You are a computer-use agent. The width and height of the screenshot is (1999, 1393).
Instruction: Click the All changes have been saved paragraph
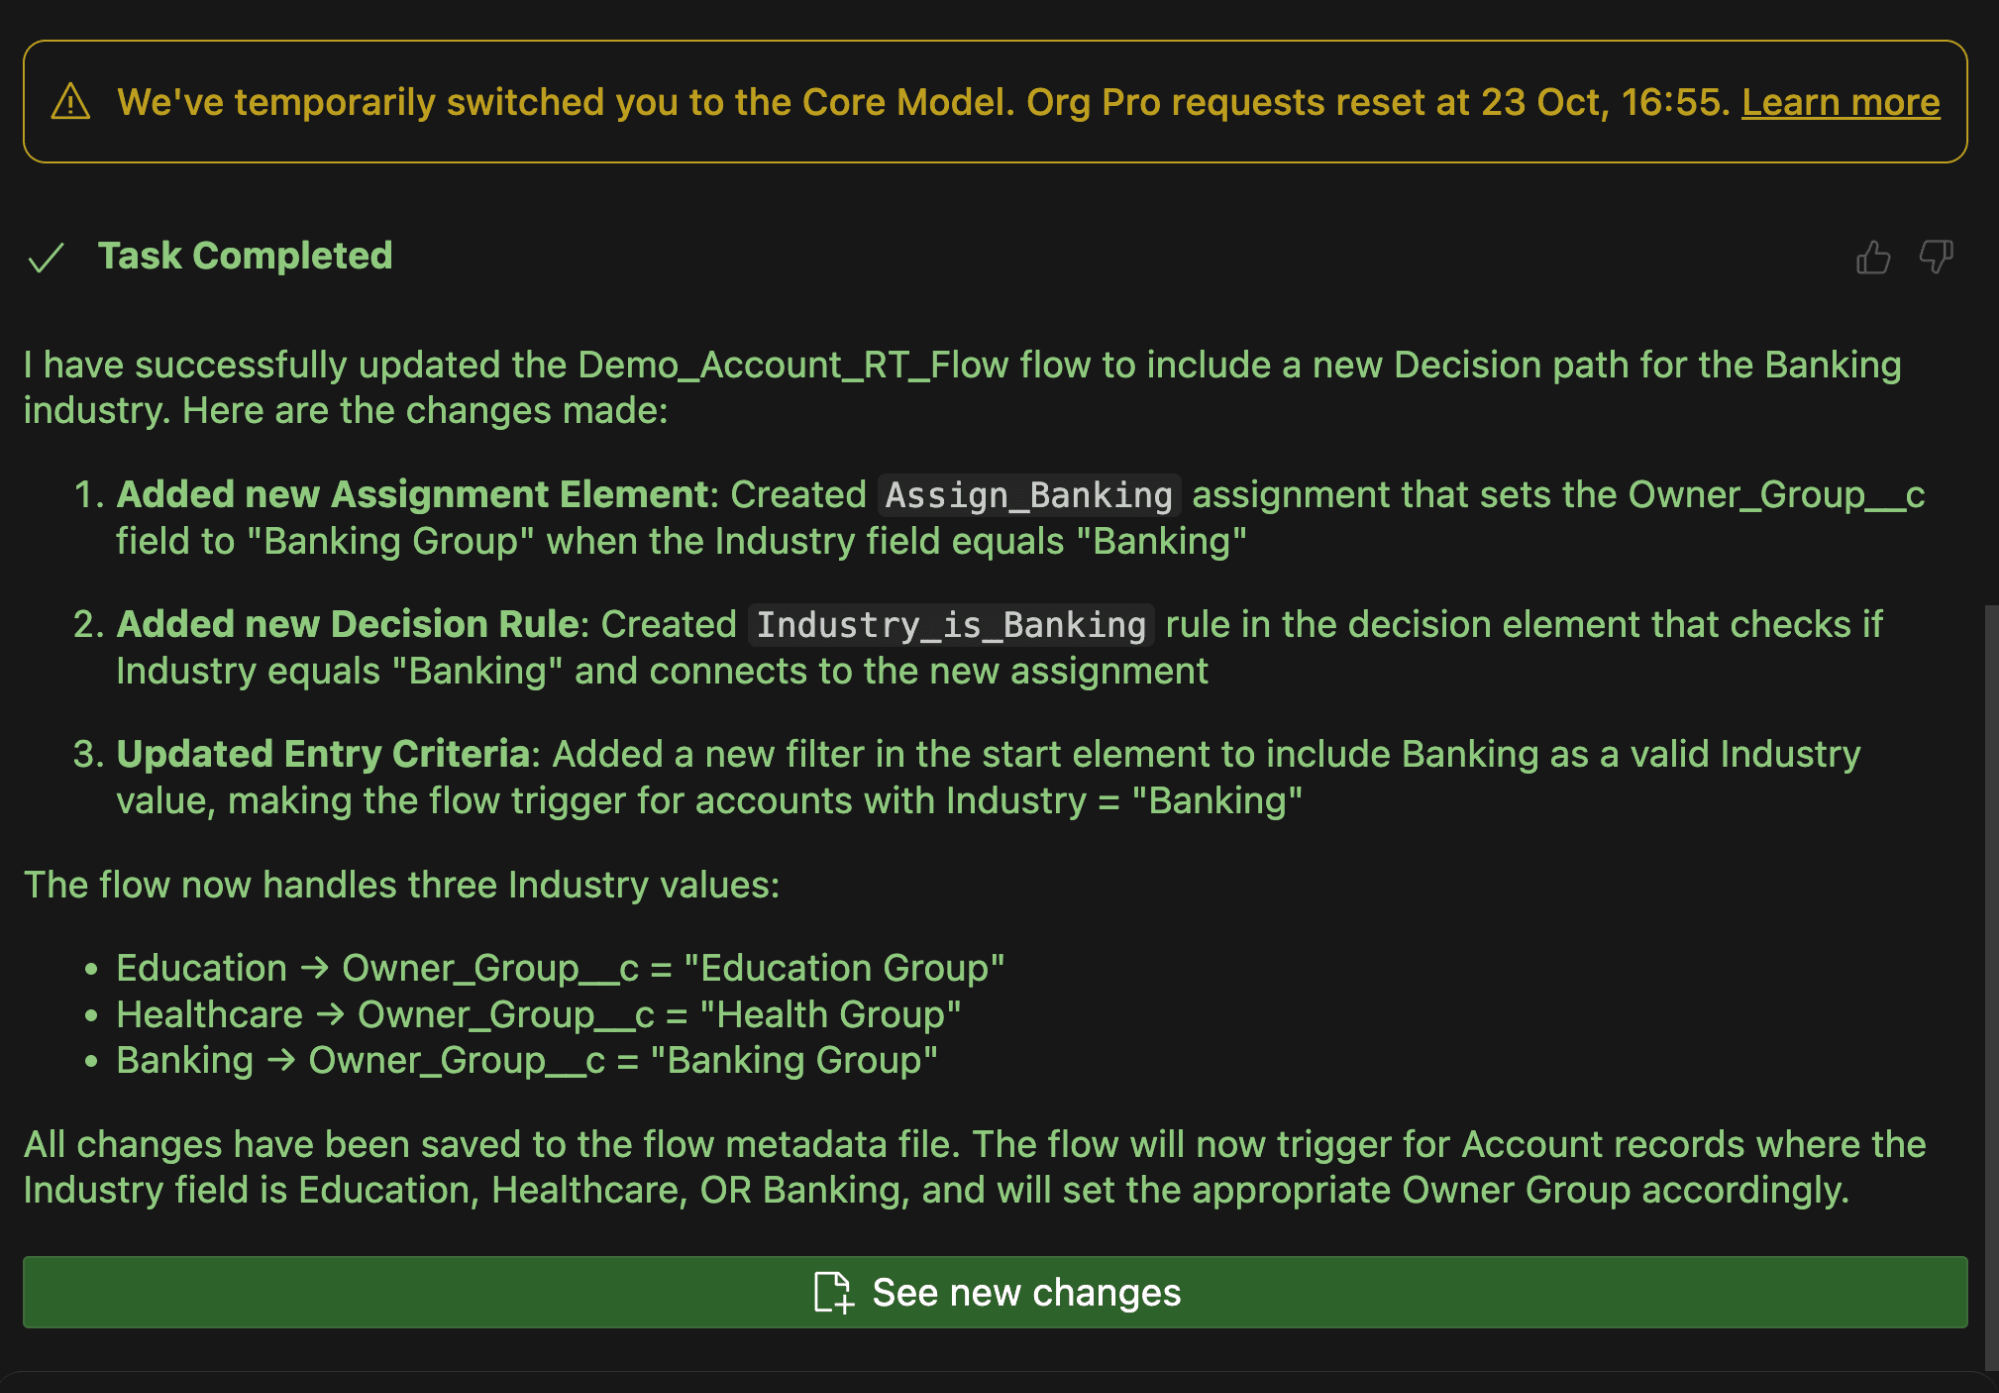point(973,1167)
